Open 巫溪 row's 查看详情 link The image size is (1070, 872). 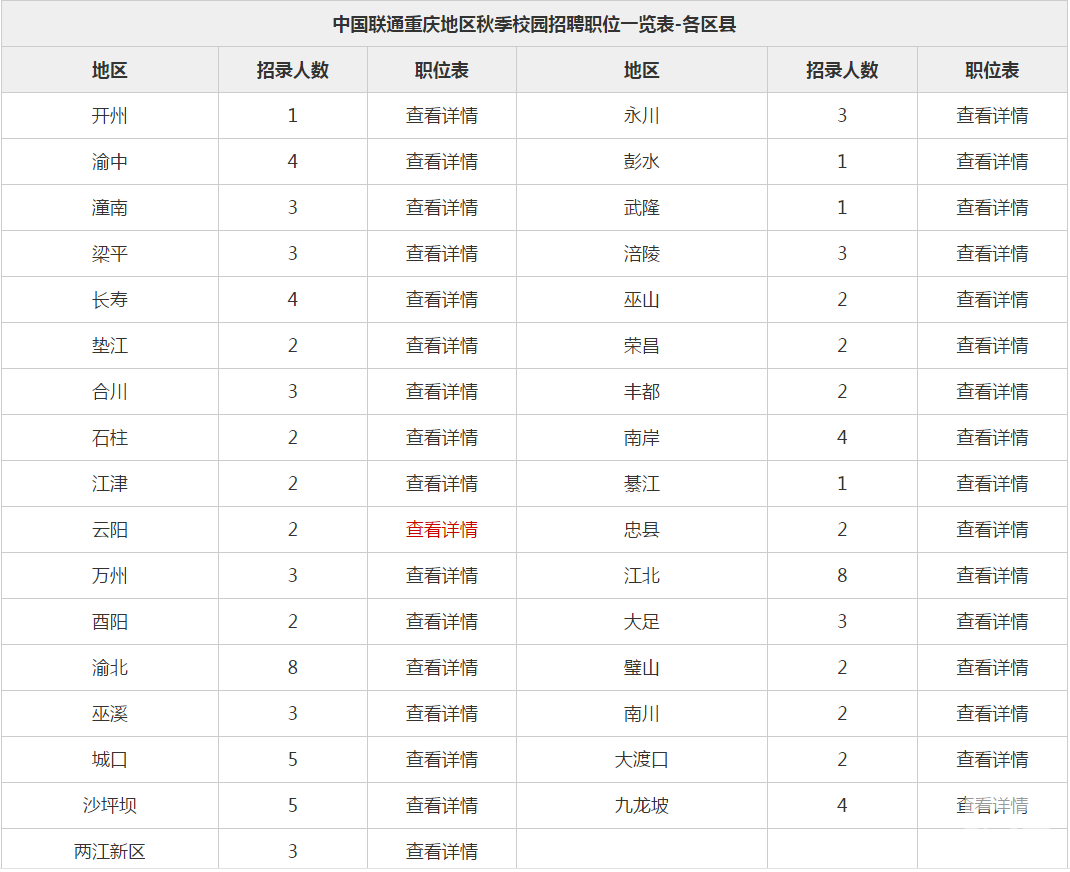click(x=442, y=714)
